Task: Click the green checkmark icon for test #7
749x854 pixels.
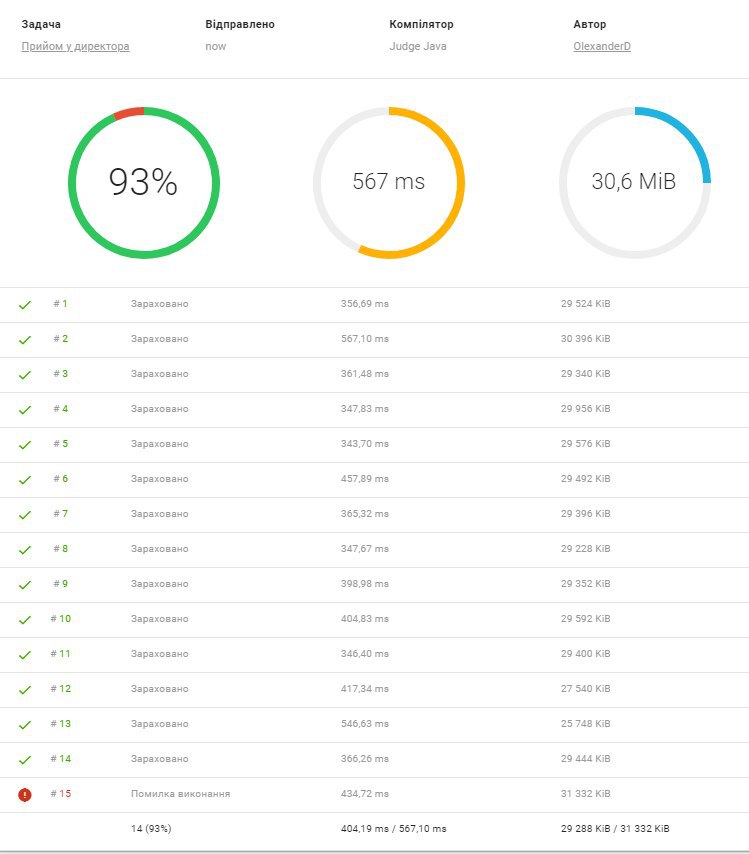Action: (x=25, y=515)
